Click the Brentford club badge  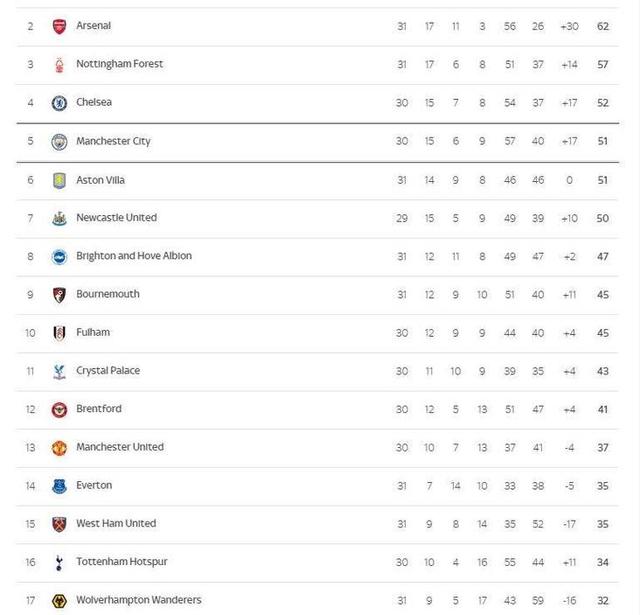59,409
